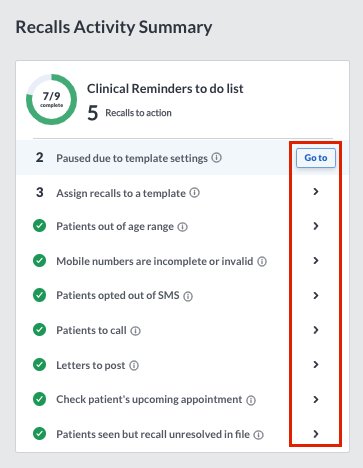Screen dimensions: 363x468
Task: Click info icon next to Assign recalls to a template
Action: click(x=195, y=192)
